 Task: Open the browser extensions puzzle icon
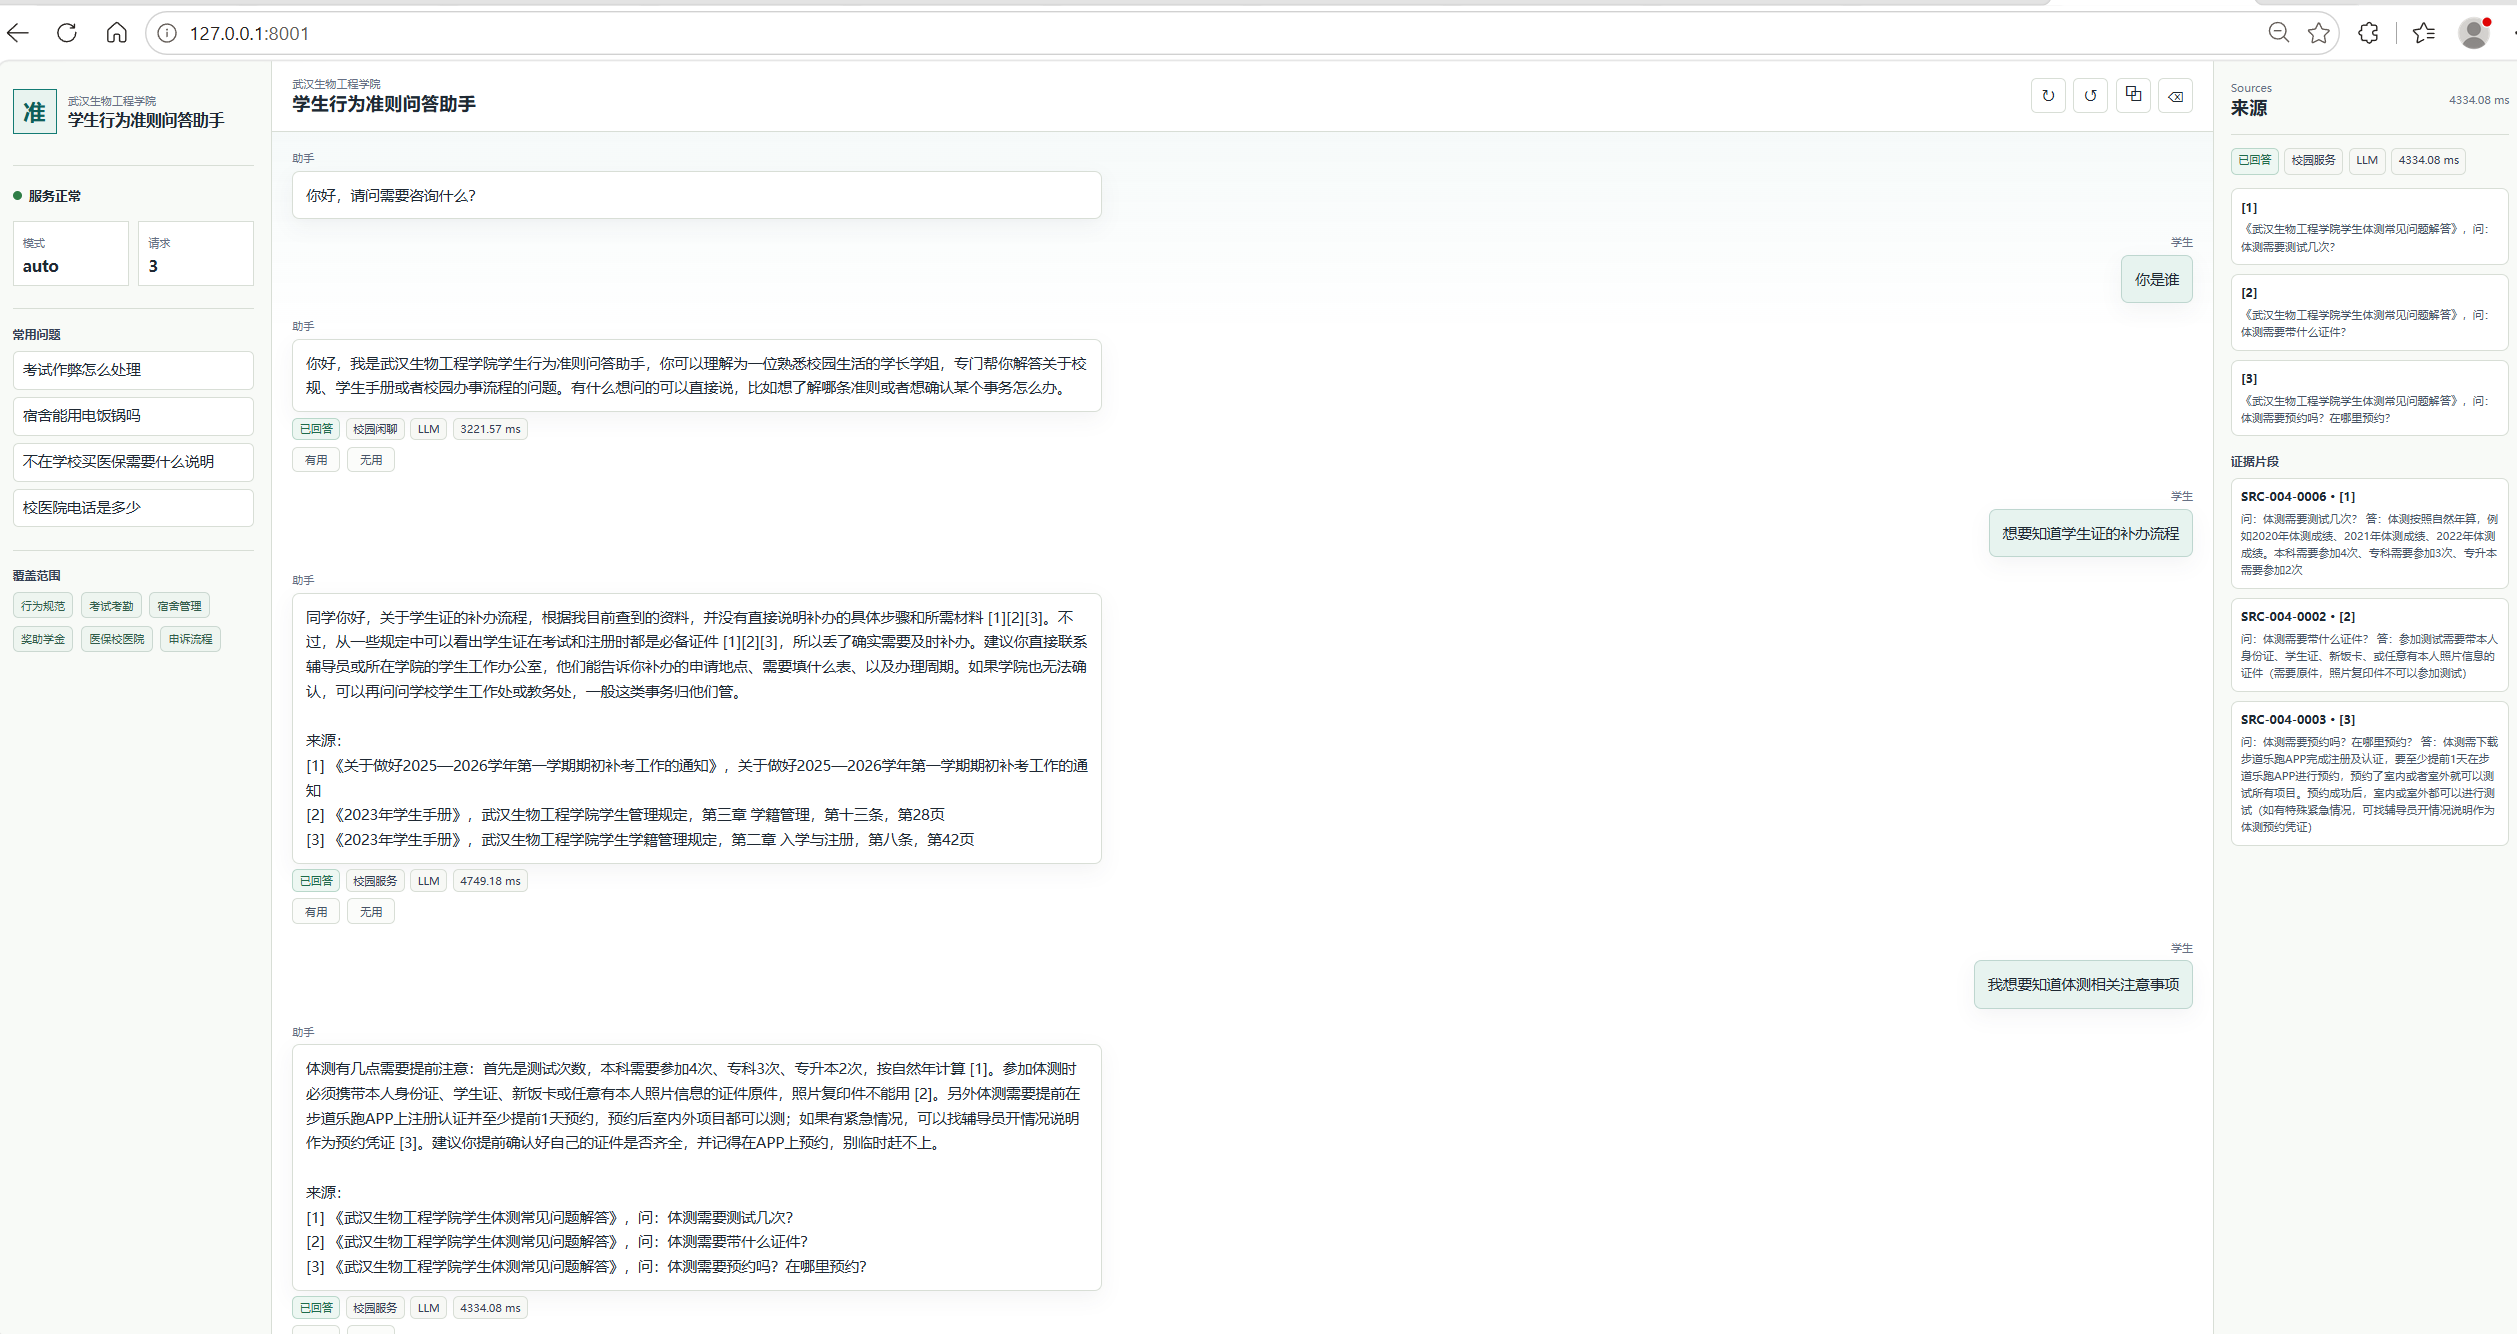coord(2368,33)
